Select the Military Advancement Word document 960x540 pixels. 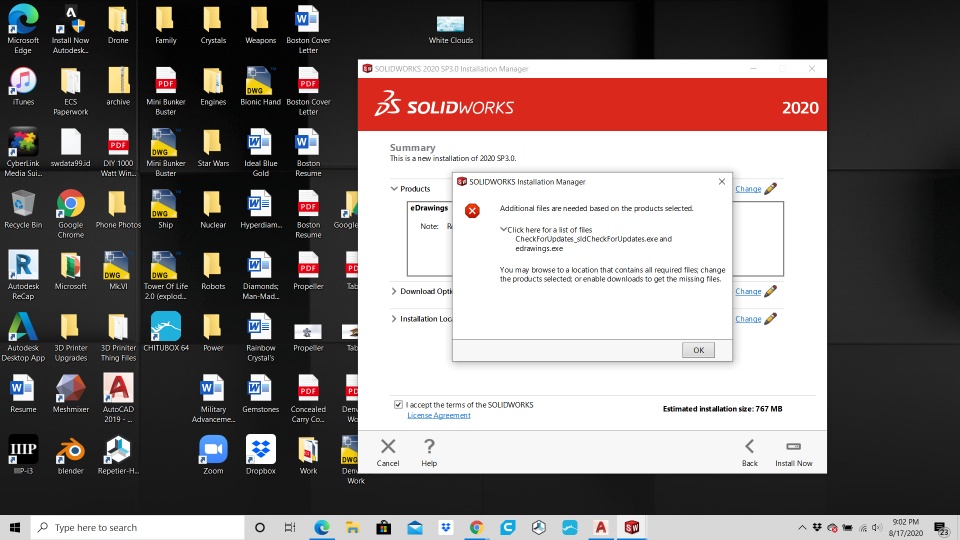pyautogui.click(x=213, y=398)
